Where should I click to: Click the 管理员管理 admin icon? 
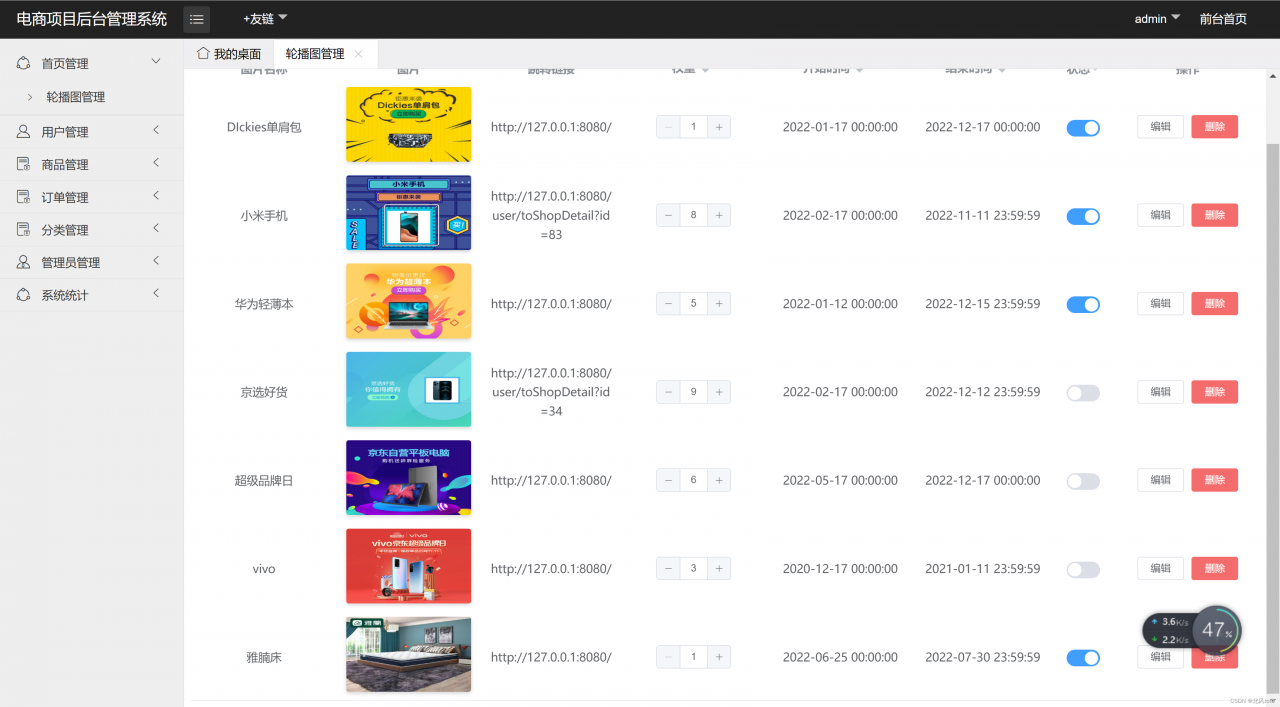[24, 262]
